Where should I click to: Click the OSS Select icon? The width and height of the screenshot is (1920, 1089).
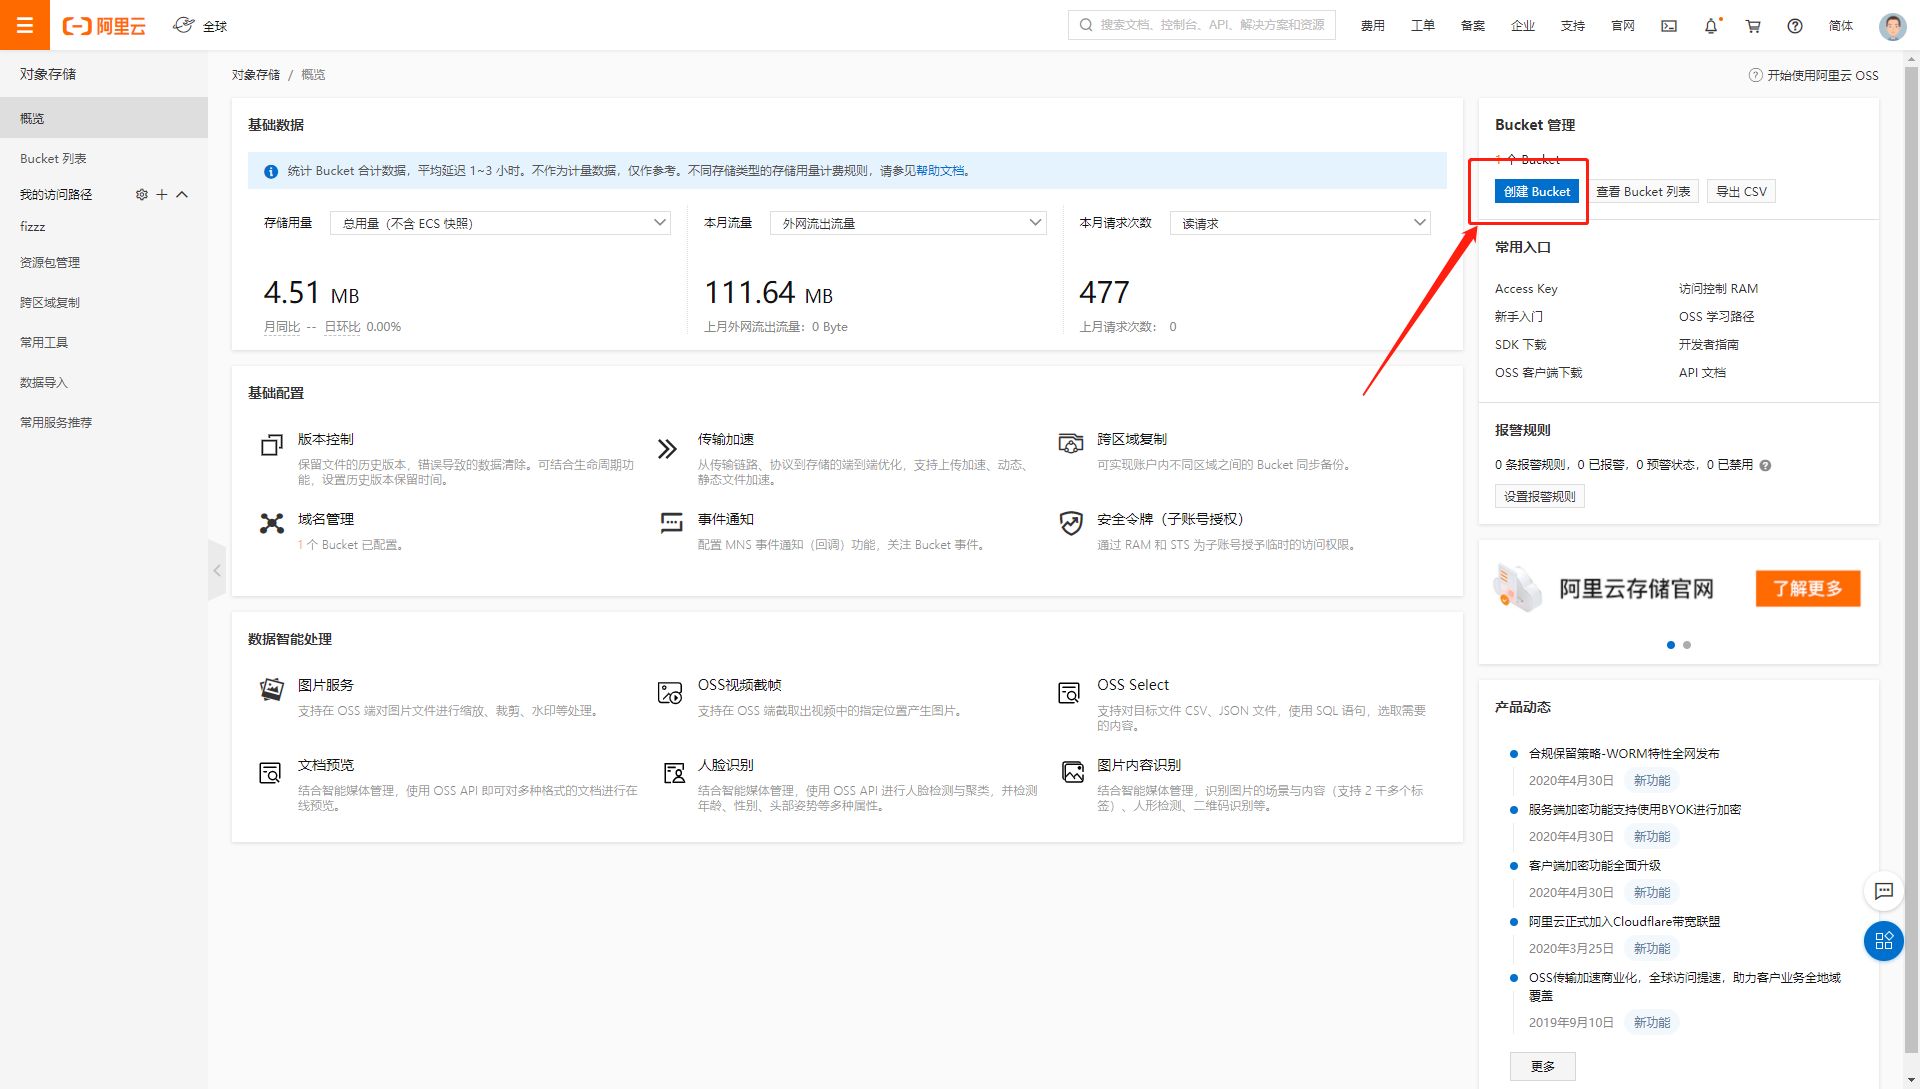click(1069, 692)
